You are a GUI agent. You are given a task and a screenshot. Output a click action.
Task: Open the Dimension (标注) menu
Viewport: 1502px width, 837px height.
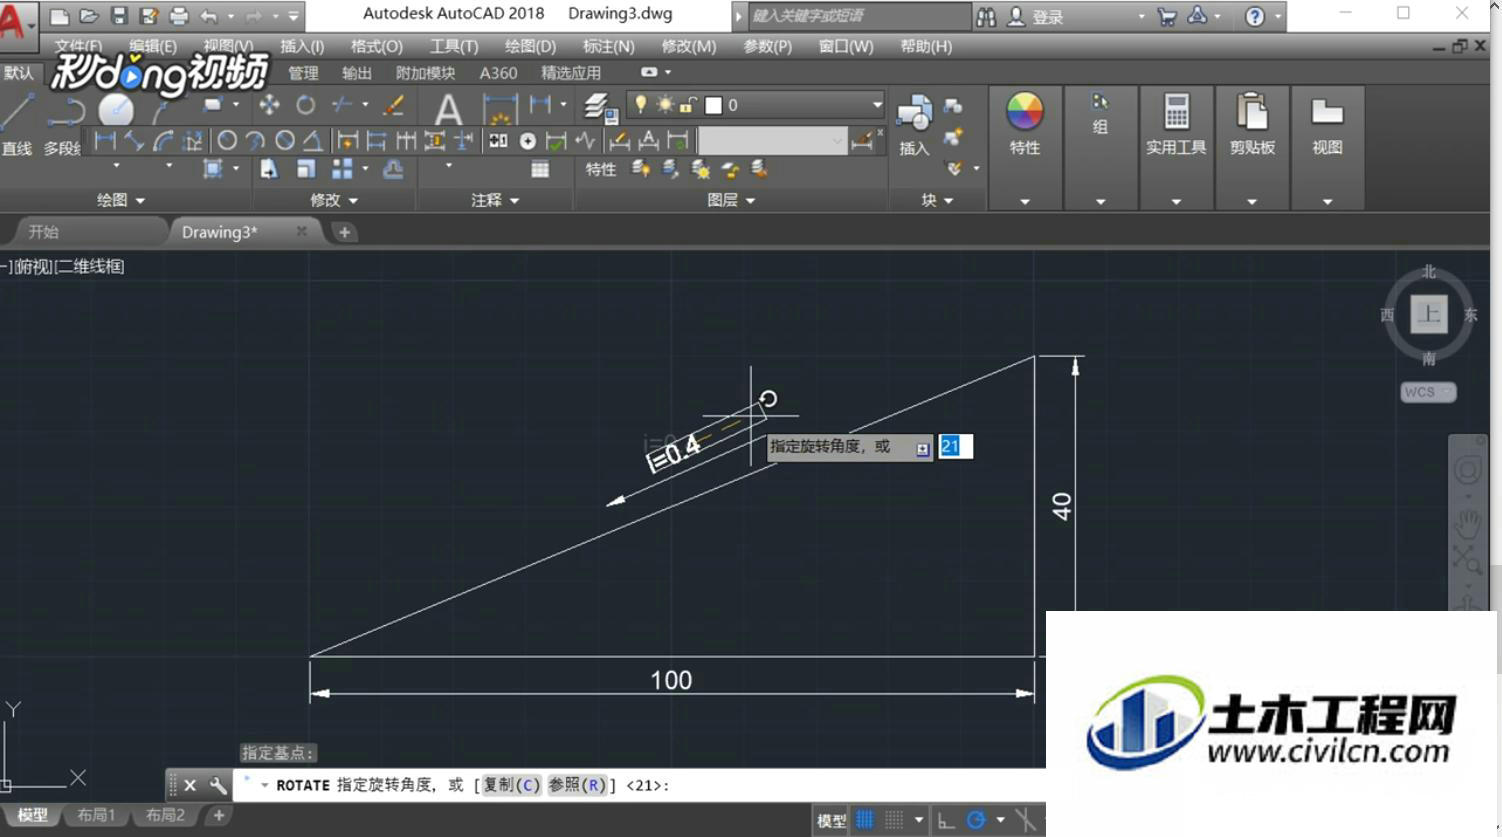pyautogui.click(x=608, y=46)
